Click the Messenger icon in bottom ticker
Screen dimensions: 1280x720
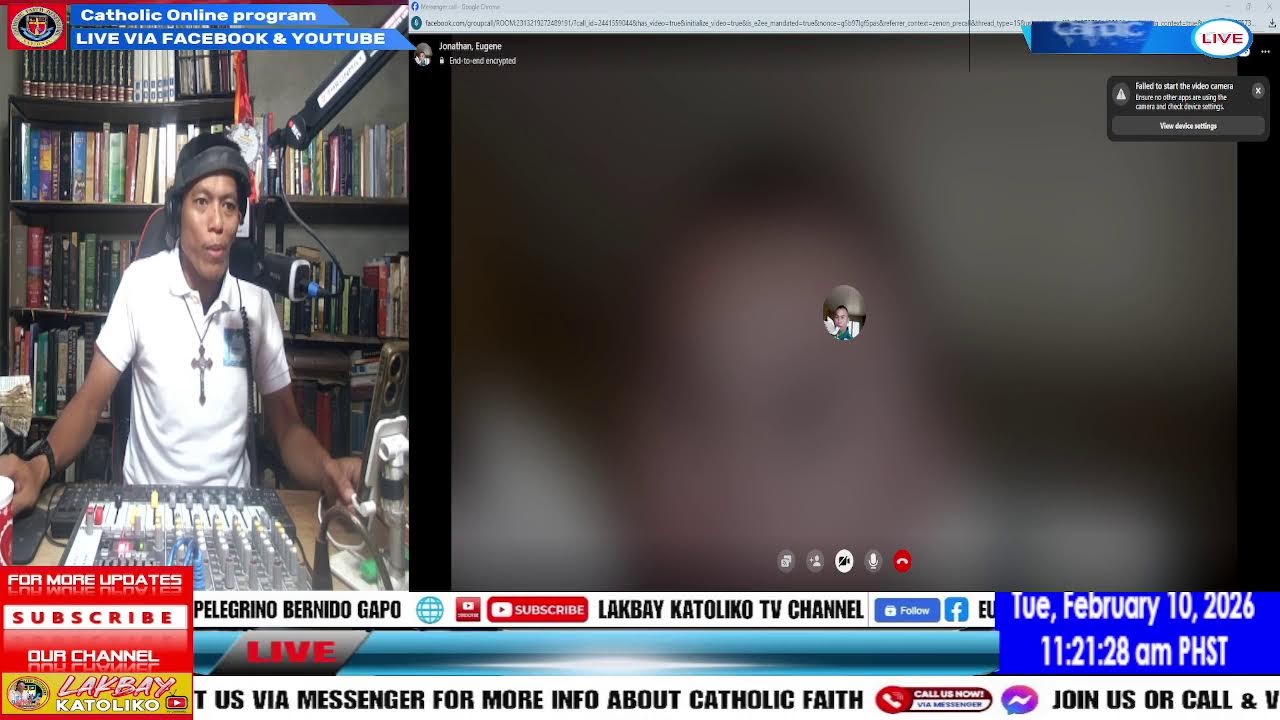(x=1019, y=700)
